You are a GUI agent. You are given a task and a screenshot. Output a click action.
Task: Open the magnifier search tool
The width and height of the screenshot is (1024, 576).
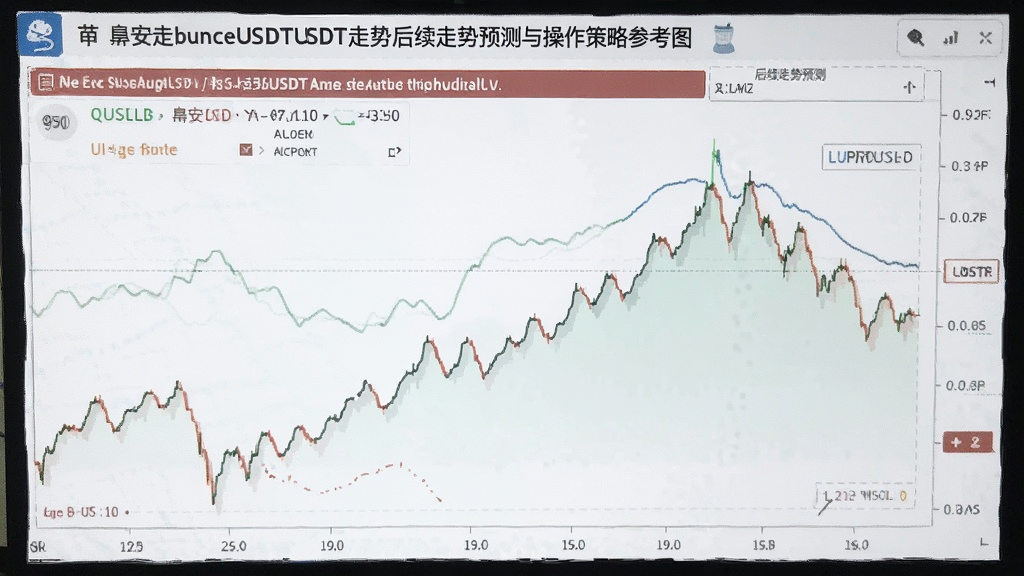click(x=916, y=38)
